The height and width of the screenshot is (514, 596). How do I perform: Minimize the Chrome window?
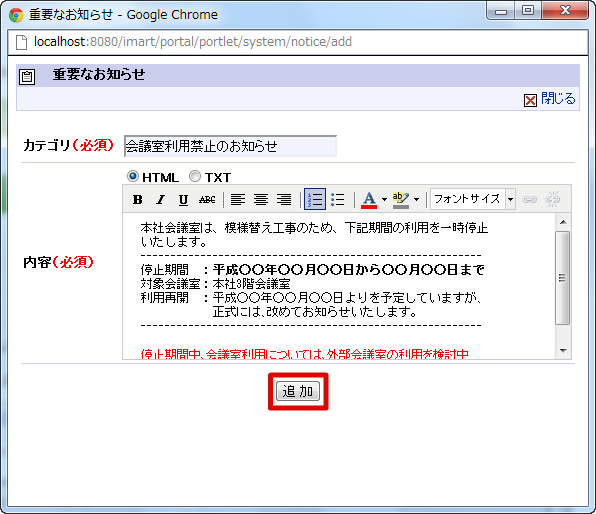coord(501,11)
